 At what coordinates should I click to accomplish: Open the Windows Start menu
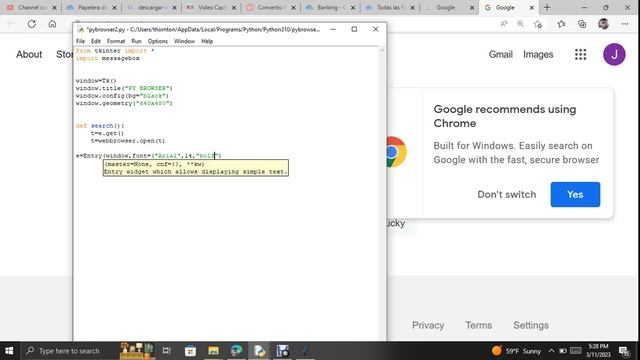(9, 351)
